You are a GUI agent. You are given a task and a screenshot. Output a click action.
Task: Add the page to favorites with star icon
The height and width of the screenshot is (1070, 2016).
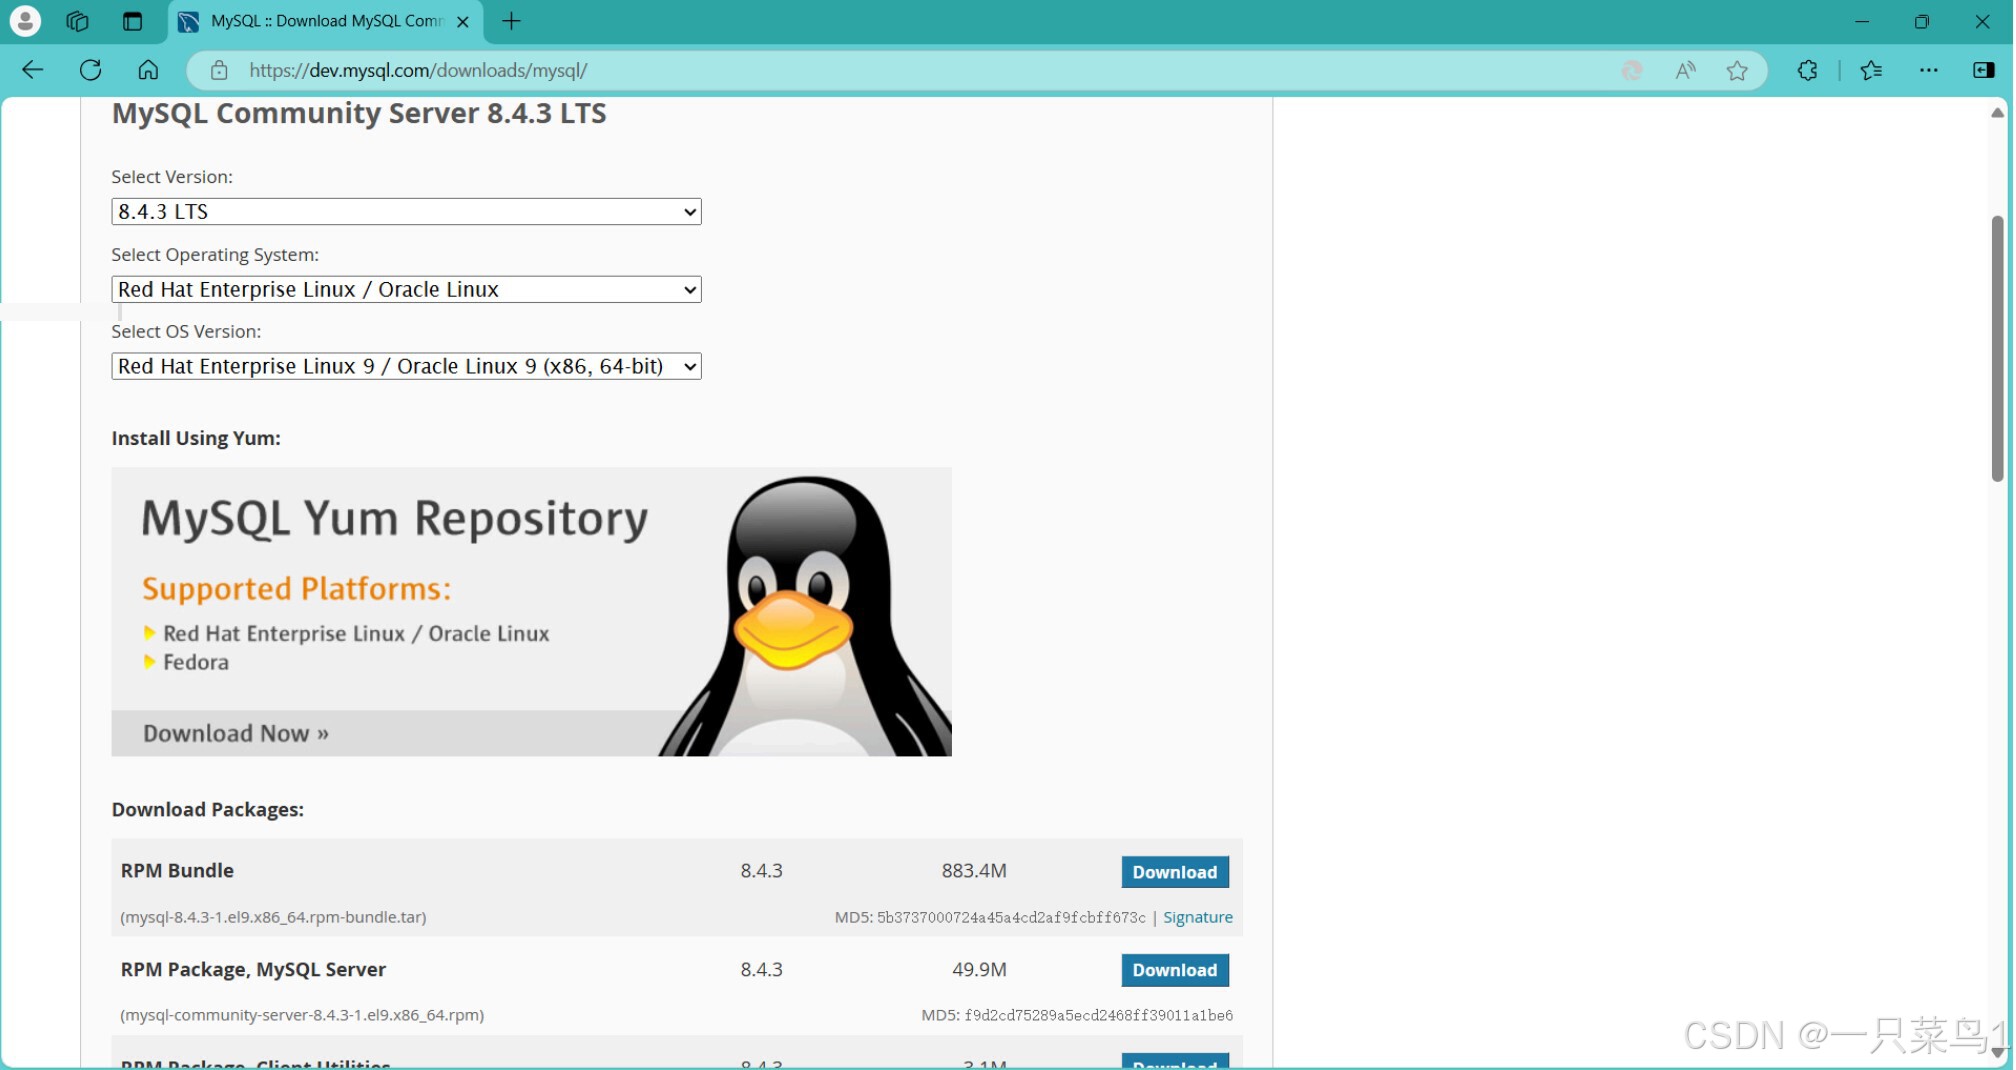[1737, 70]
